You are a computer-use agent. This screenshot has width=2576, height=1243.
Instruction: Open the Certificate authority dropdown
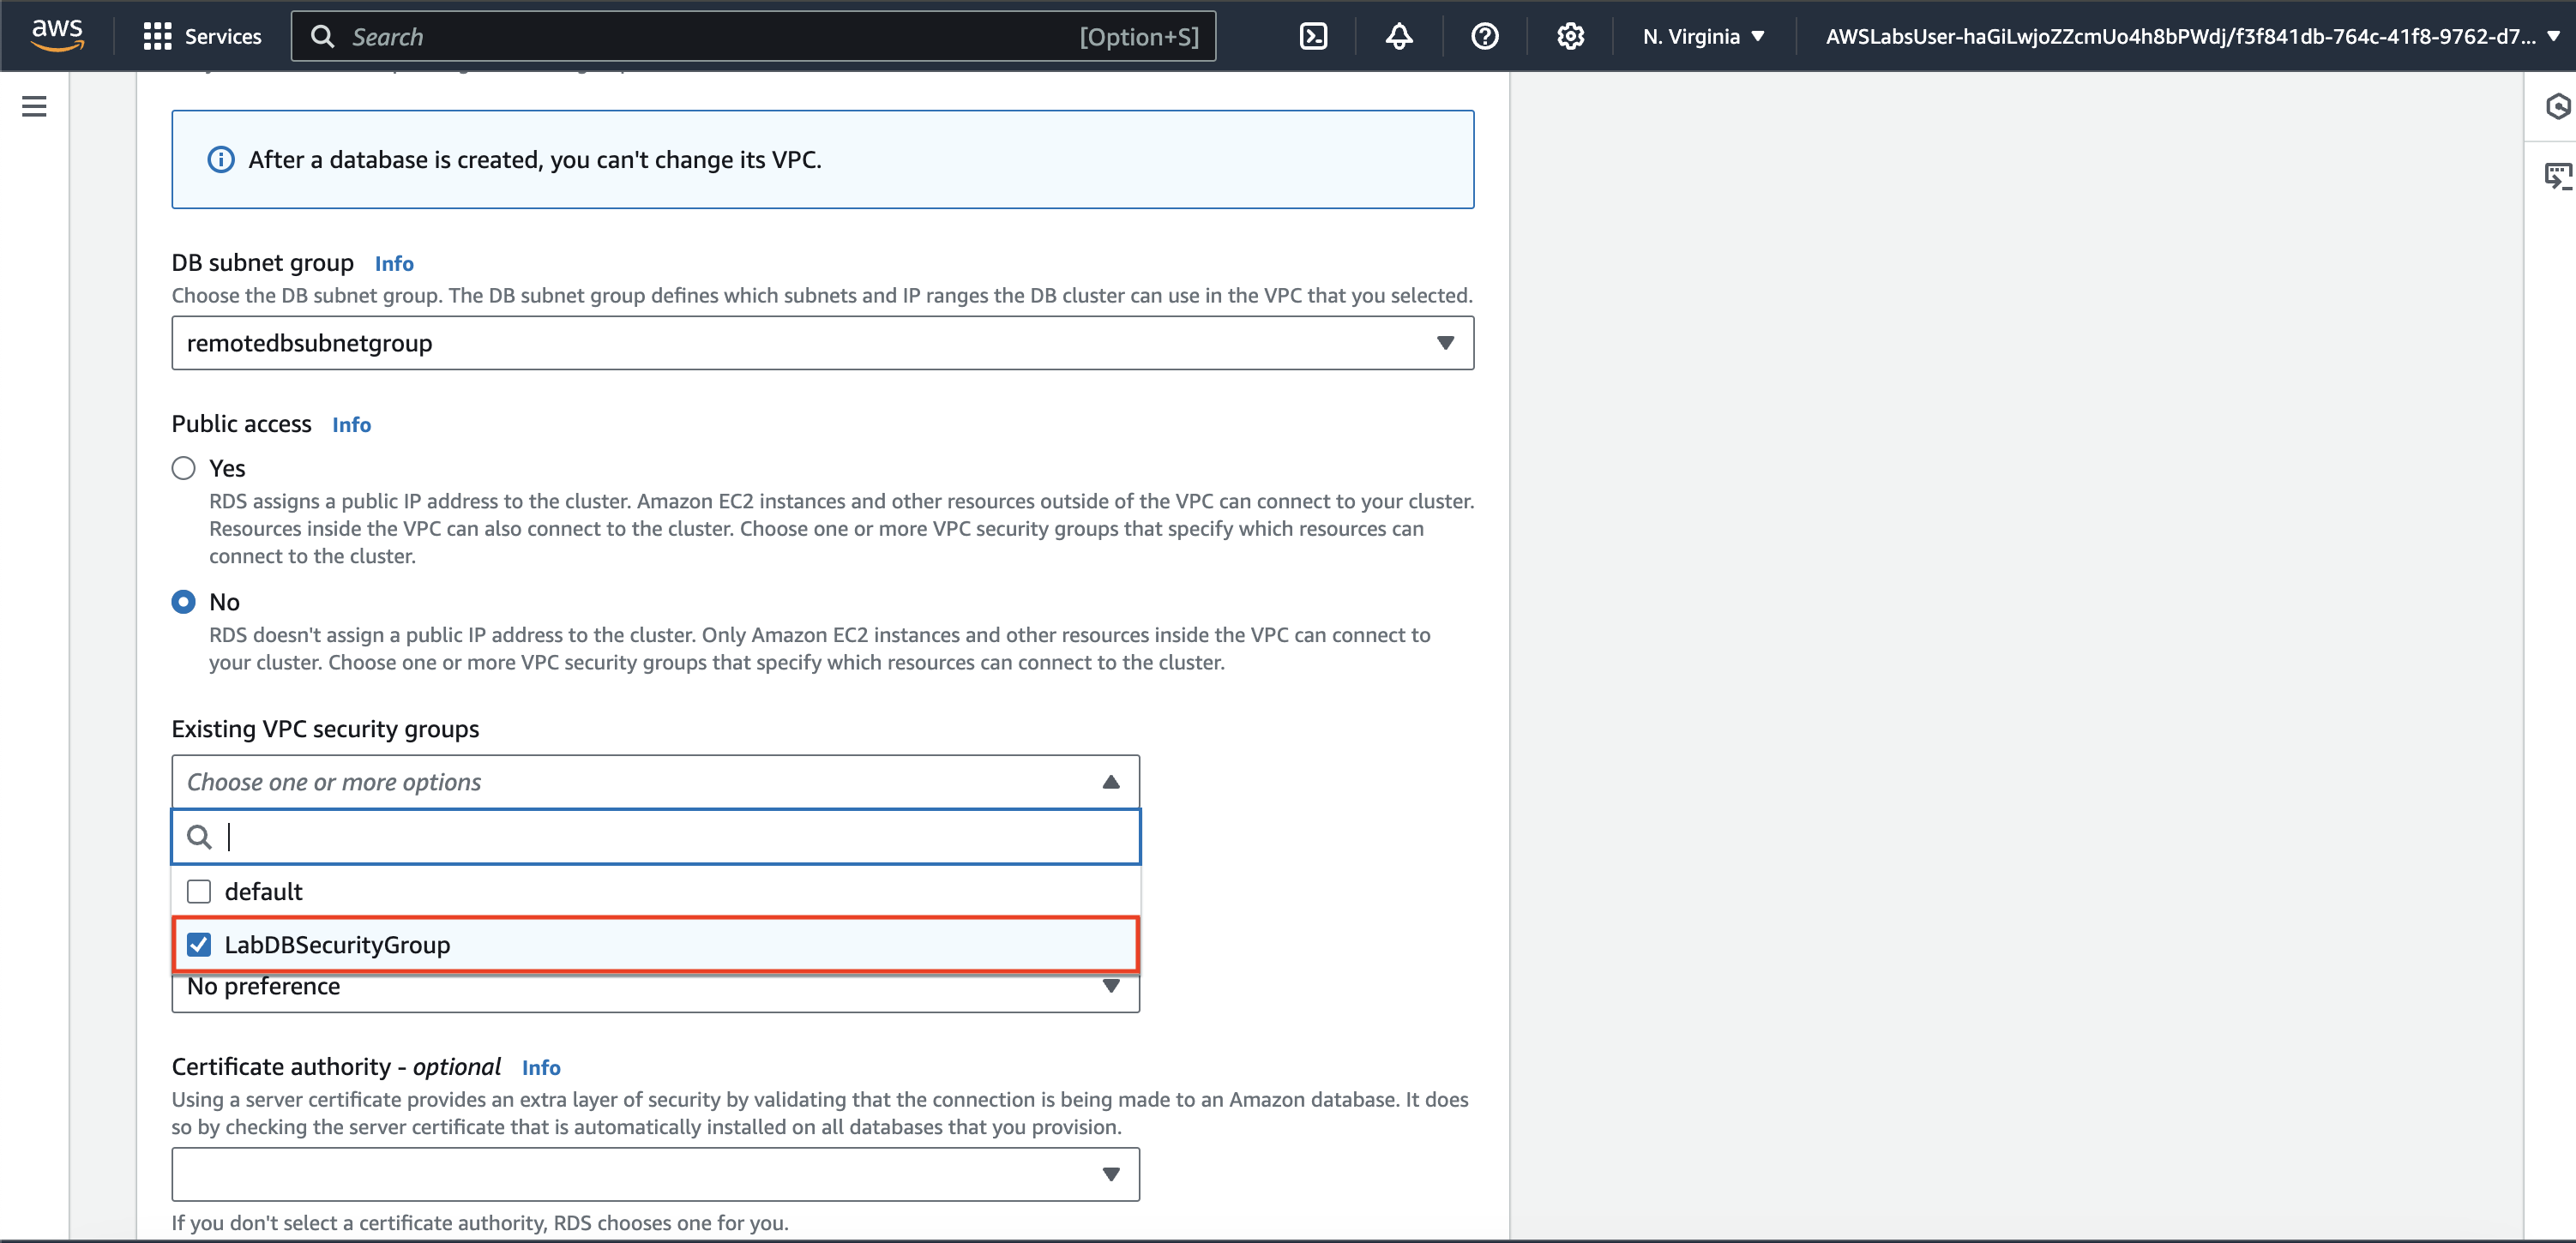tap(655, 1174)
